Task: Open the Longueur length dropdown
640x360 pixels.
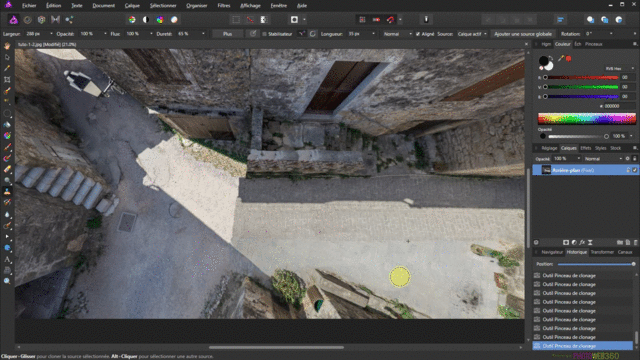Action: [373, 34]
